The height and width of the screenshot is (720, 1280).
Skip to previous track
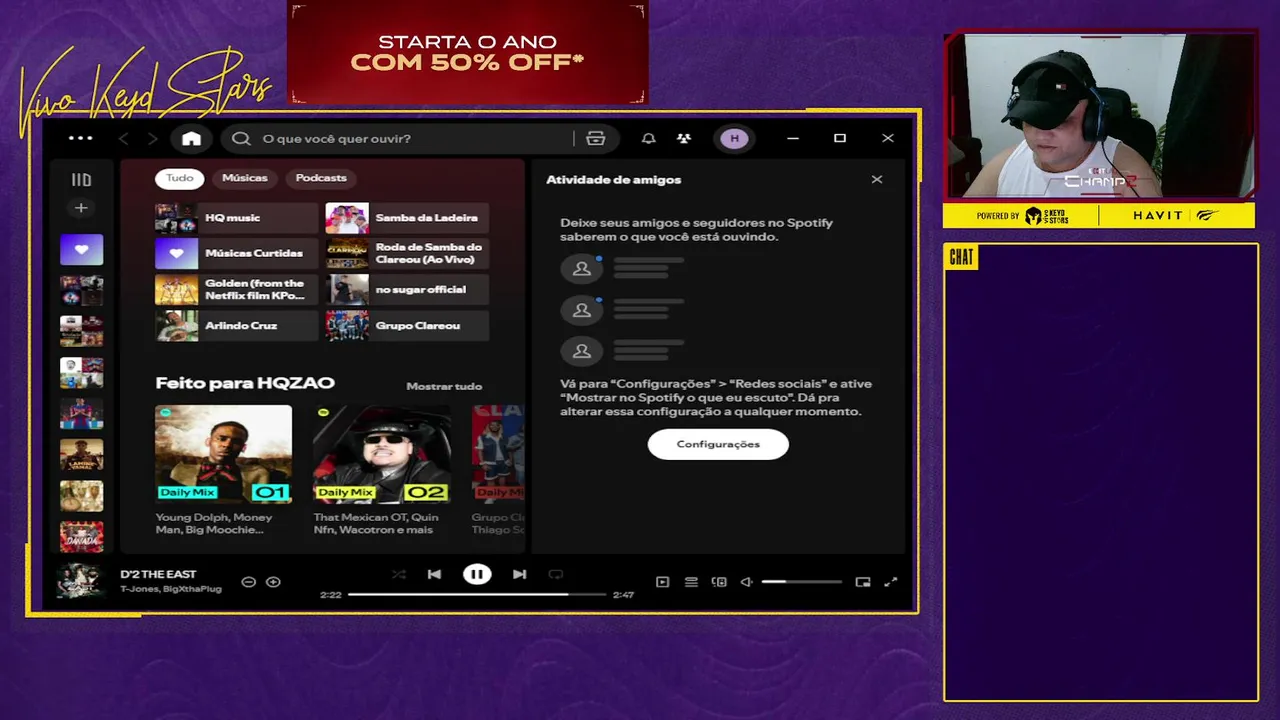coord(434,574)
